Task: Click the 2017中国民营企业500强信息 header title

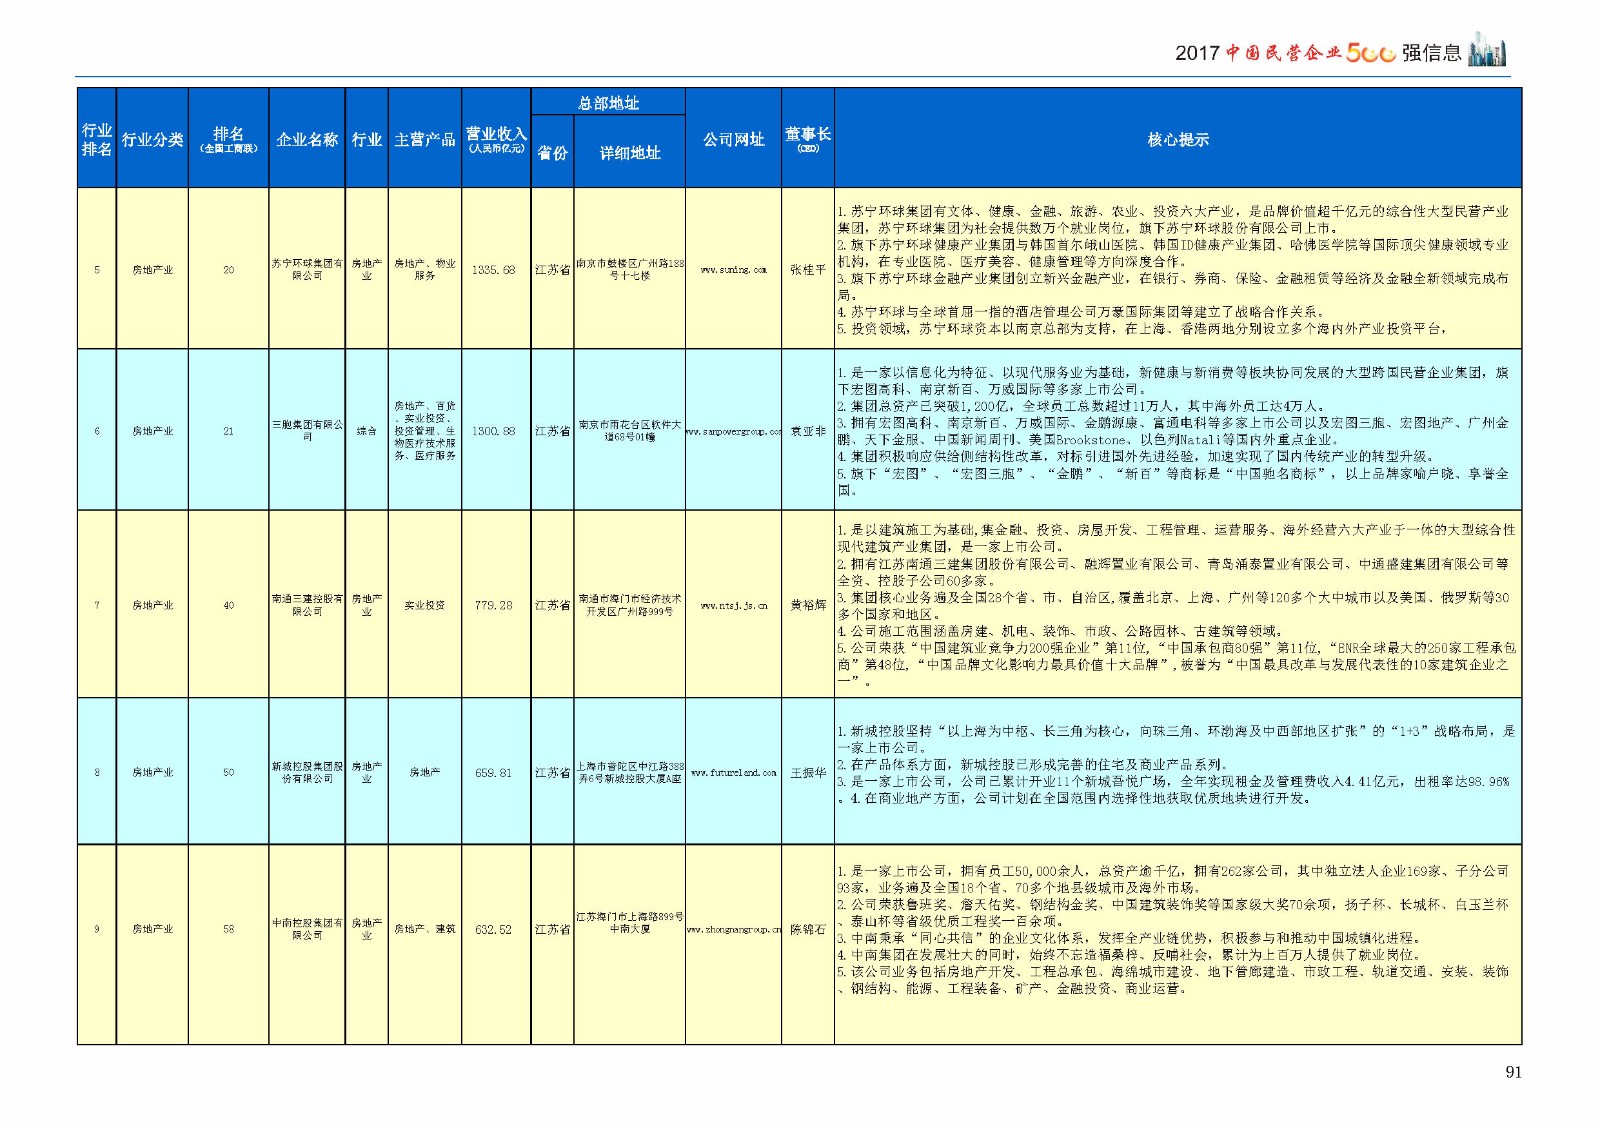Action: (x=1318, y=53)
